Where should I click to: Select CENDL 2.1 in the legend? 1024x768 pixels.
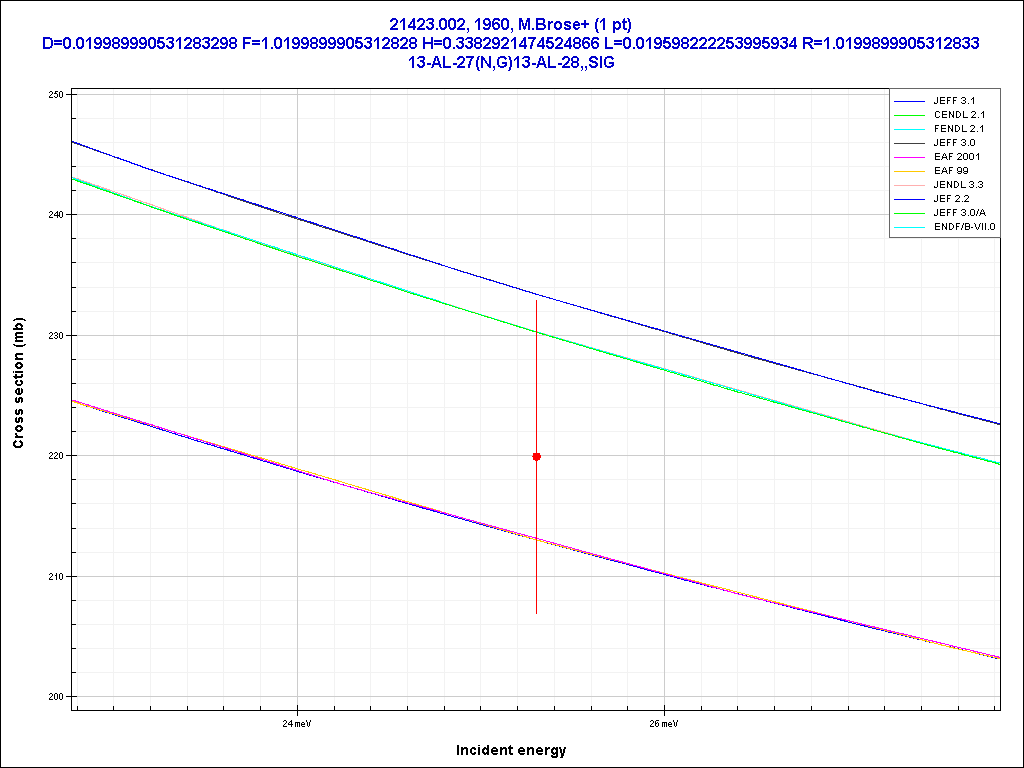click(x=959, y=115)
